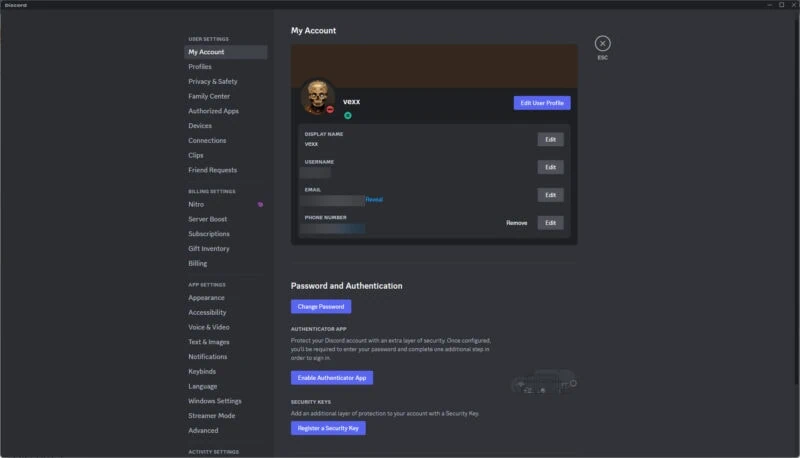Screen dimensions: 800x458
Task: Remove the phone number
Action: (516, 223)
